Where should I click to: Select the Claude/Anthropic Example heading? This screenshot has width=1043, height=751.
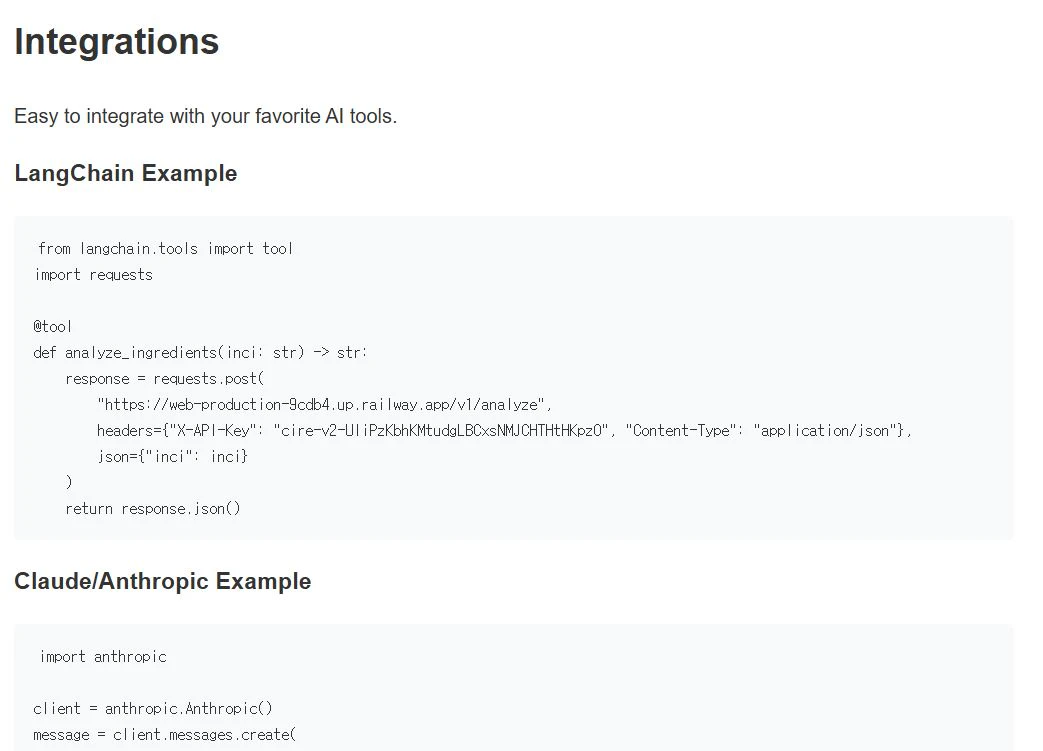(x=162, y=581)
